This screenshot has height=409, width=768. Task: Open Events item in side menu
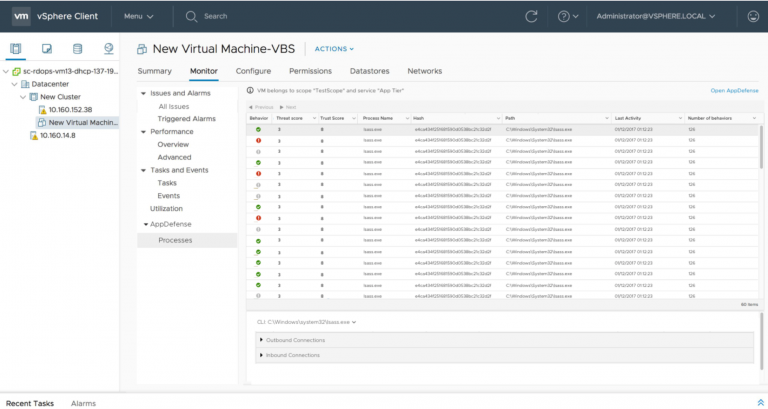(x=168, y=196)
